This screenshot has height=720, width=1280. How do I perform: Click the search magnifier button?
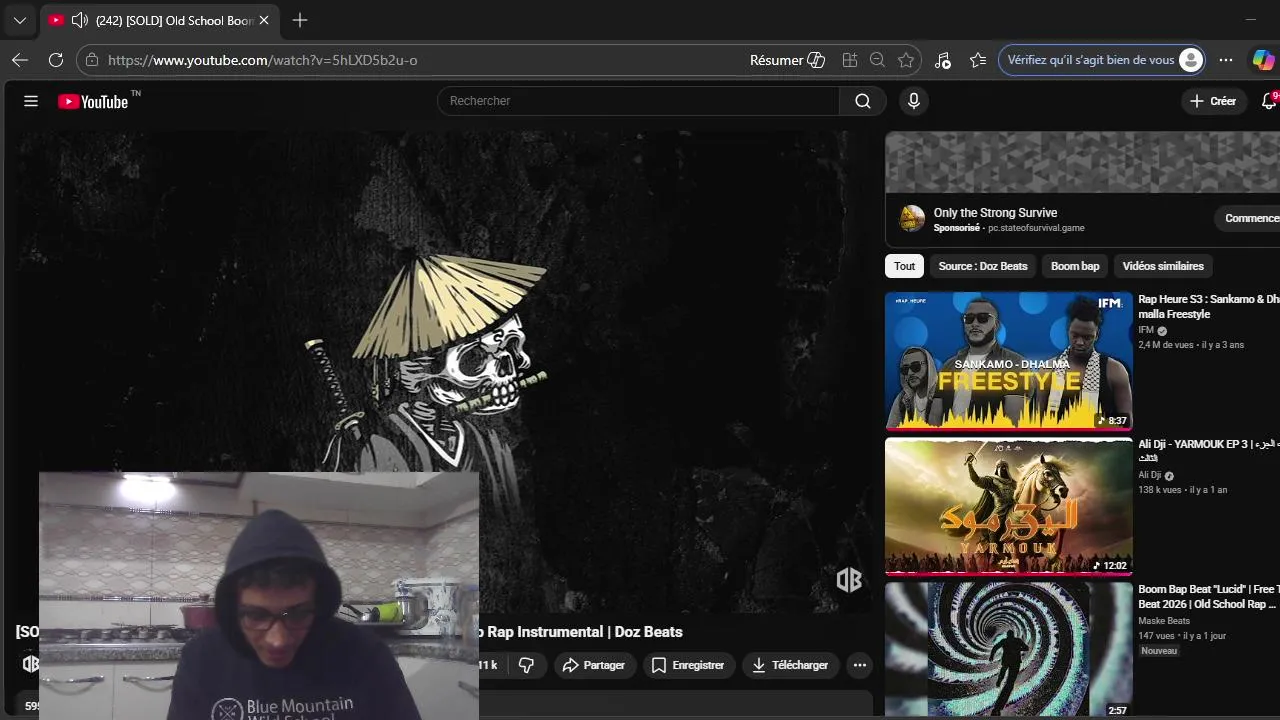[863, 101]
